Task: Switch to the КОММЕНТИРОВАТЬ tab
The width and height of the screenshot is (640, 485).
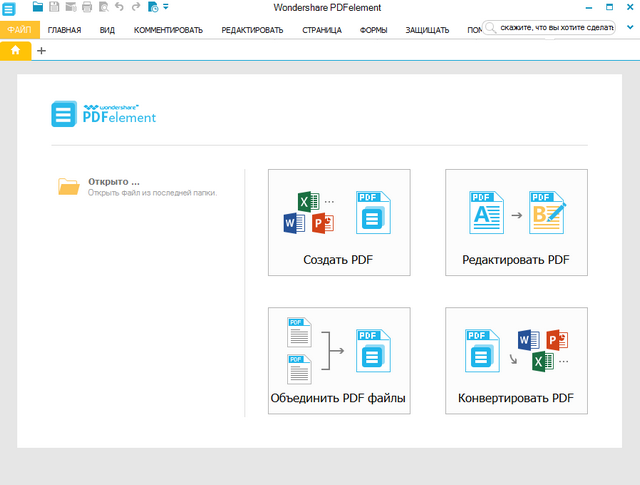Action: pyautogui.click(x=168, y=30)
